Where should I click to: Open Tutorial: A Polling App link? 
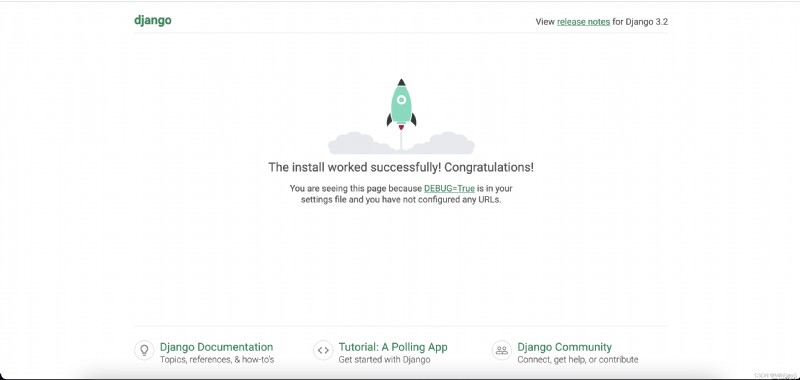393,347
